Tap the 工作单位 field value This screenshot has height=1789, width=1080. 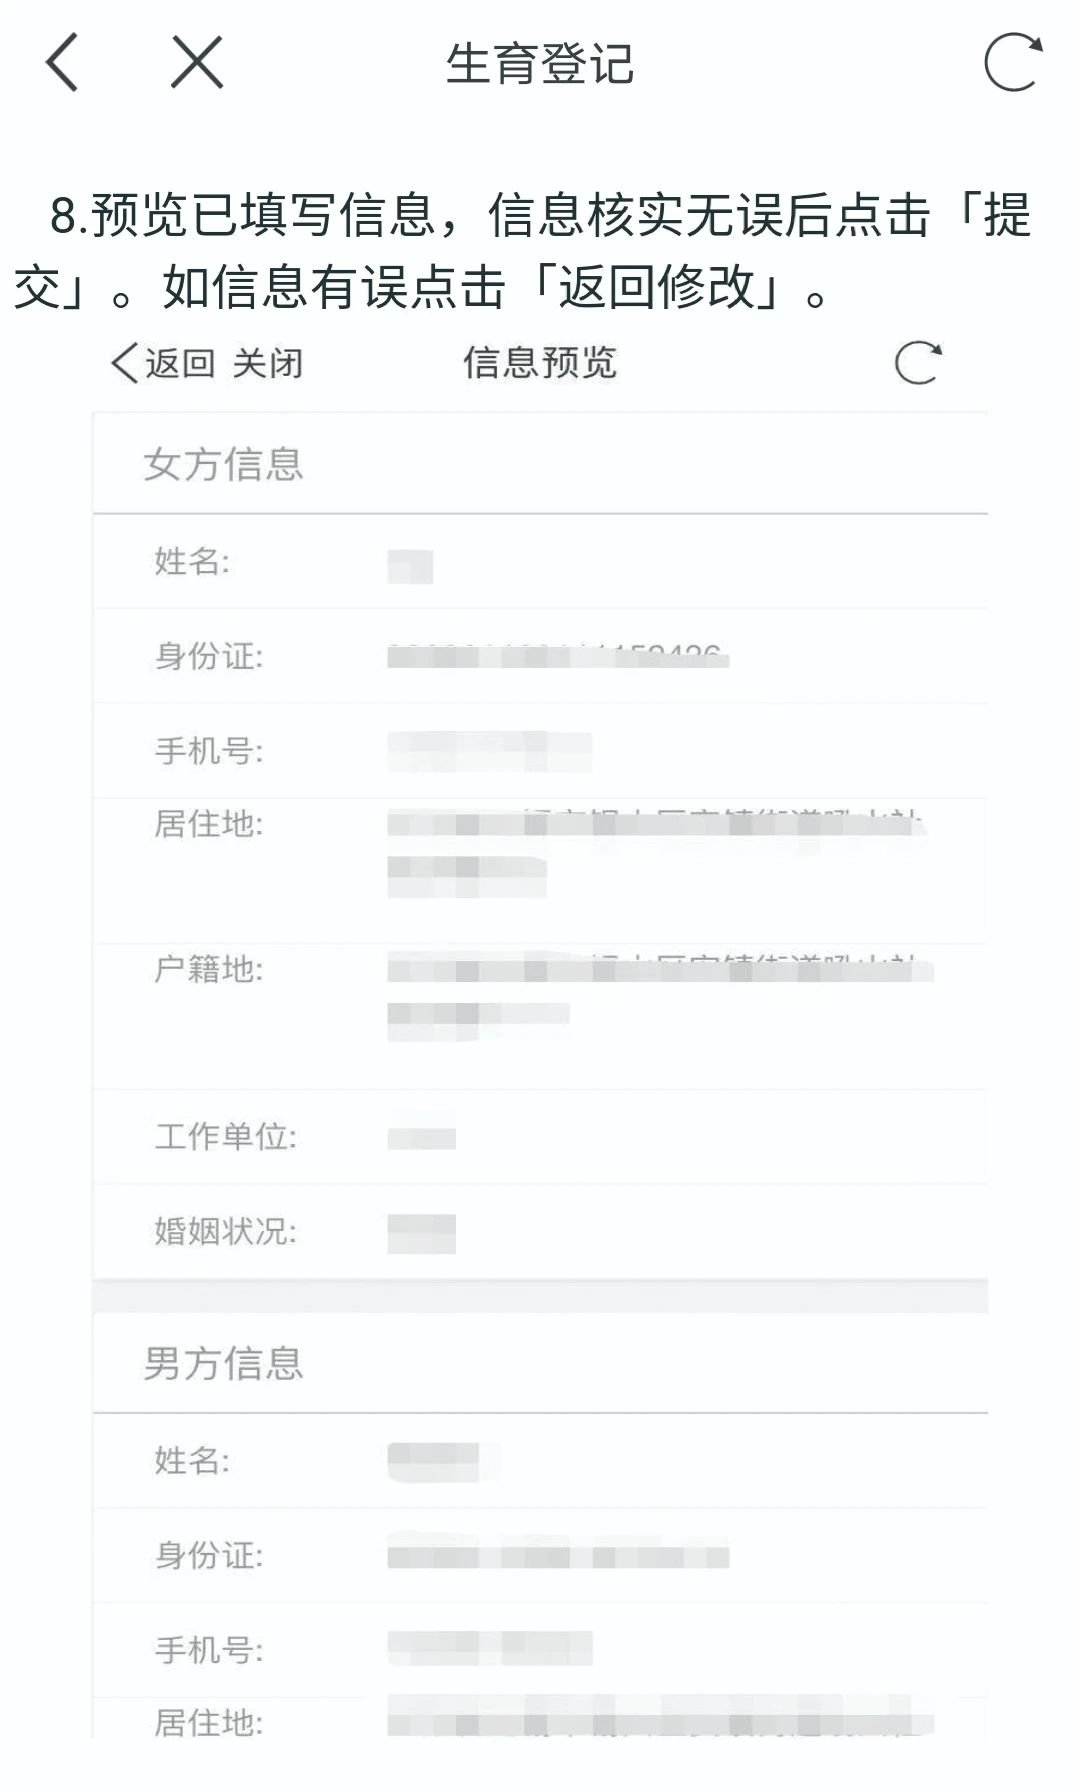click(422, 1137)
